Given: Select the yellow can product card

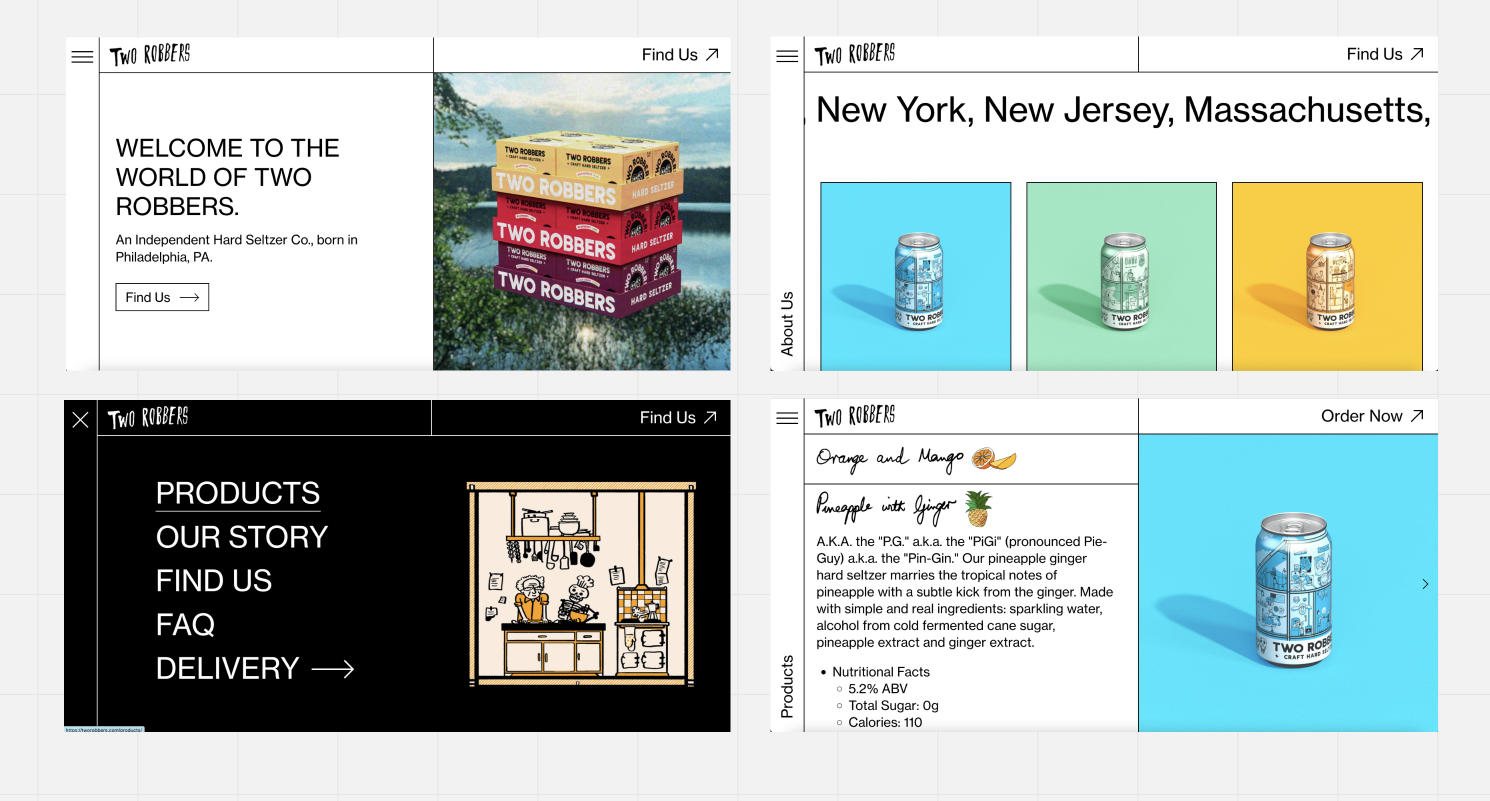Looking at the screenshot, I should (x=1327, y=276).
